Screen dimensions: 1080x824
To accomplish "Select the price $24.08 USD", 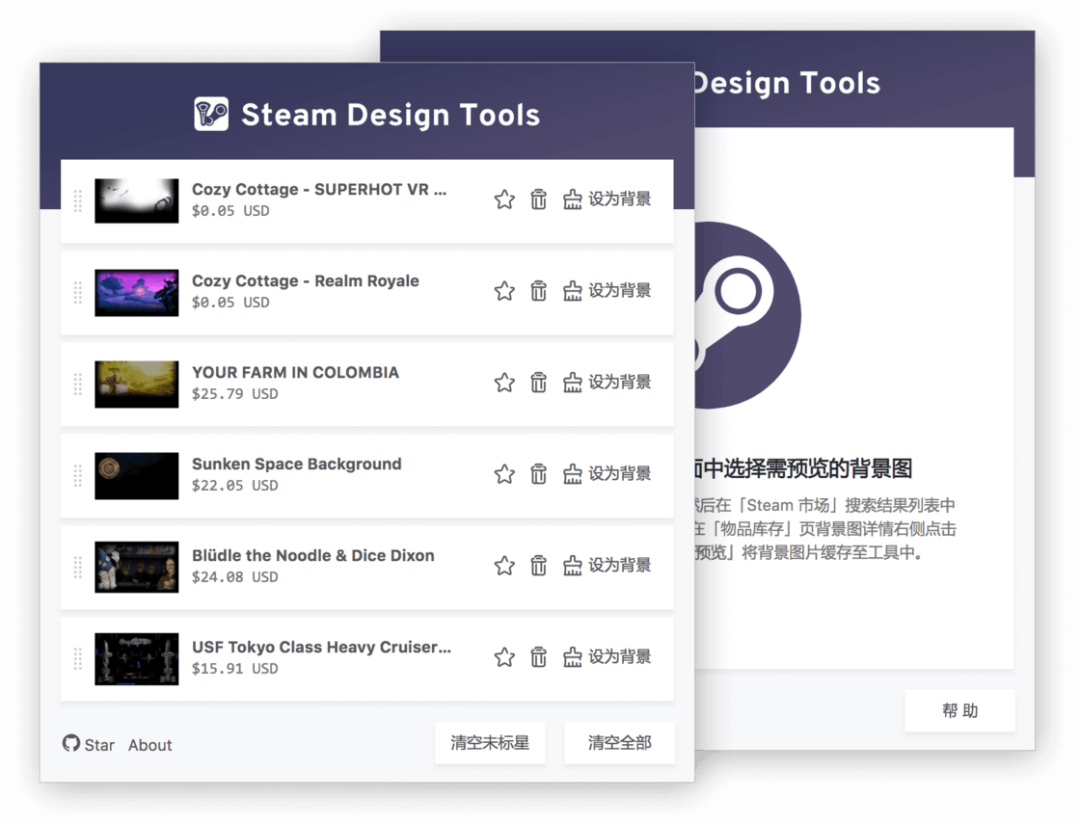I will click(x=235, y=577).
